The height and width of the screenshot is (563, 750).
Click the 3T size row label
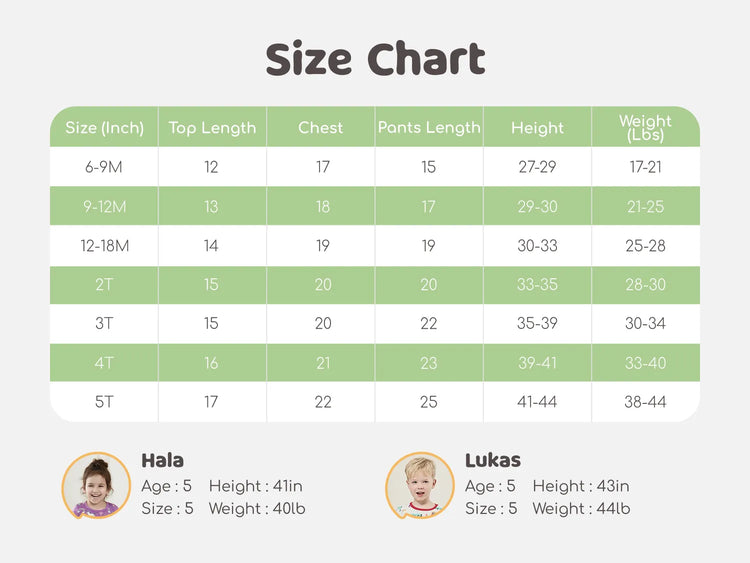click(x=104, y=323)
